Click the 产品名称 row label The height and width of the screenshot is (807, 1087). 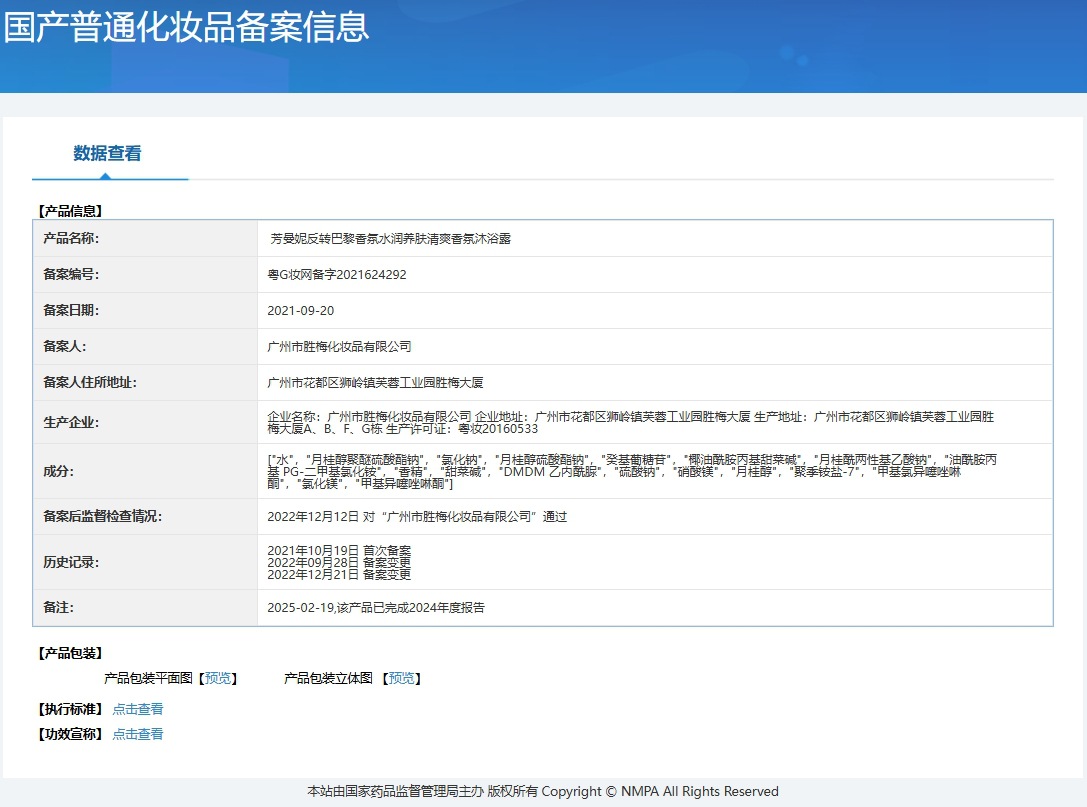71,238
